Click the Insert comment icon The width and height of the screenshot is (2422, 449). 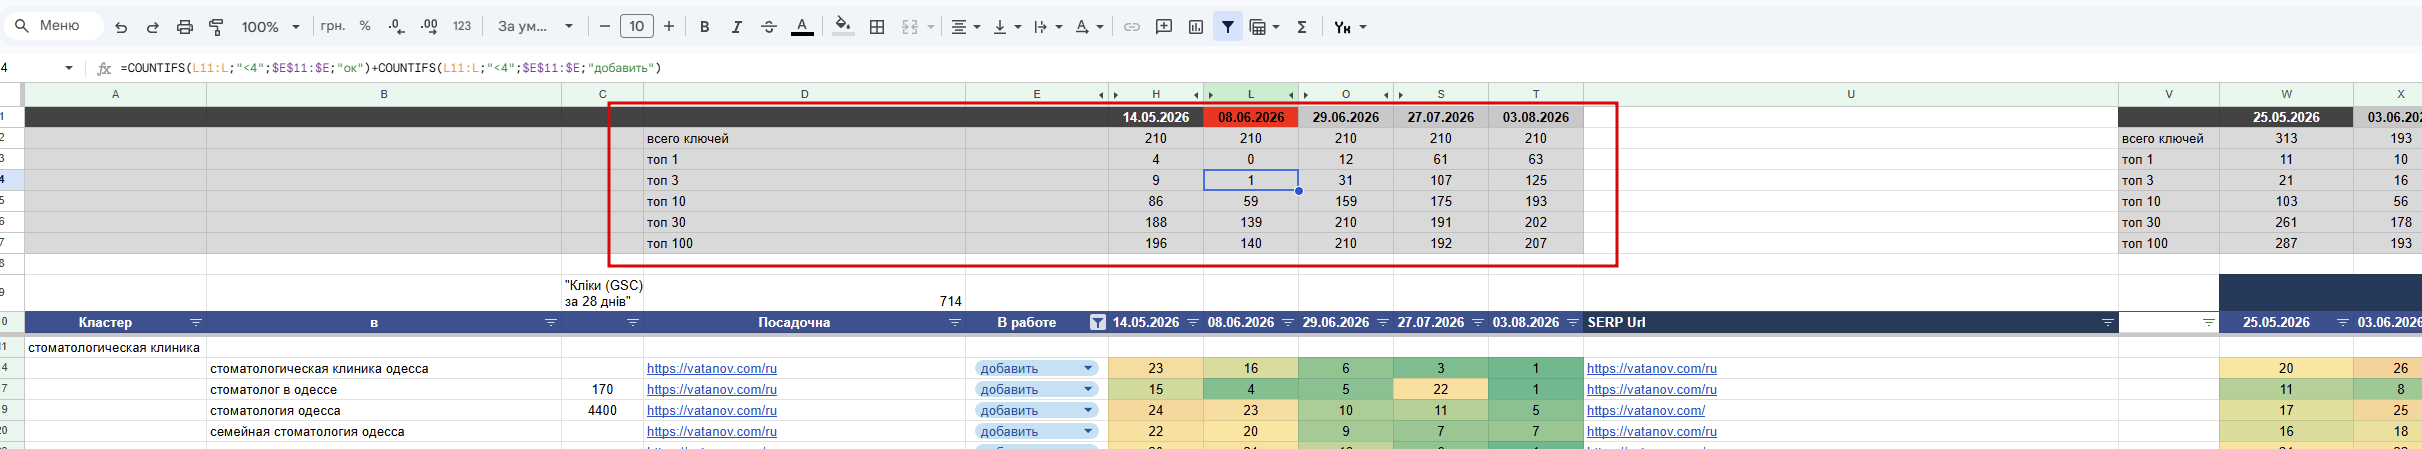tap(1164, 27)
